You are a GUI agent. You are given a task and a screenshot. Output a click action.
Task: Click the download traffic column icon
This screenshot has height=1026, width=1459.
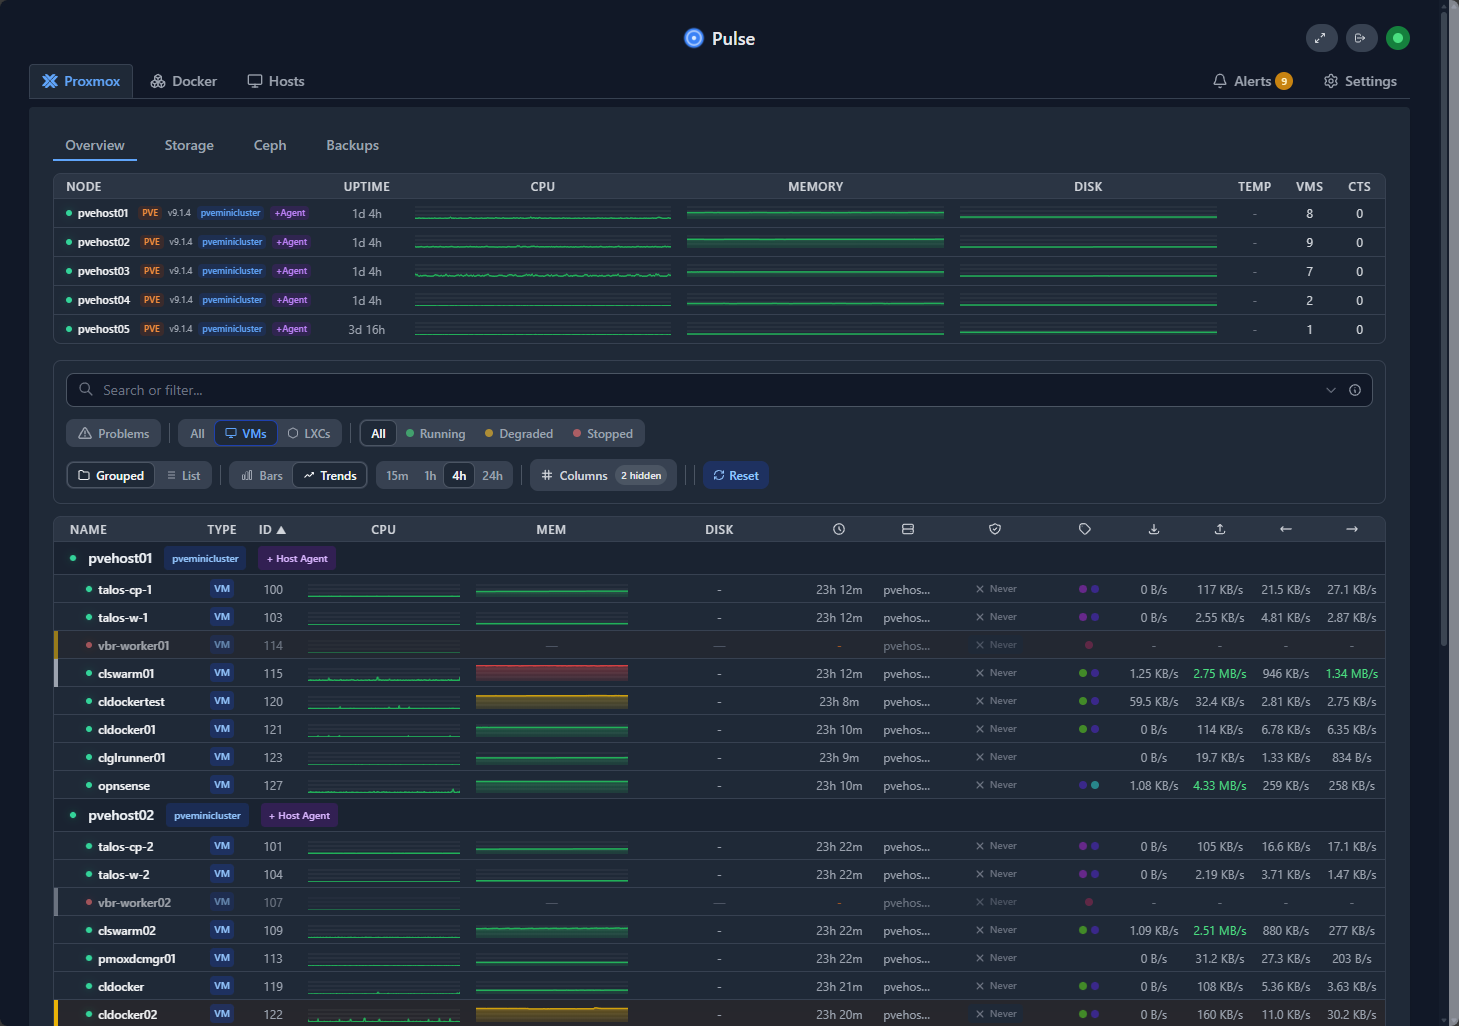point(1153,528)
